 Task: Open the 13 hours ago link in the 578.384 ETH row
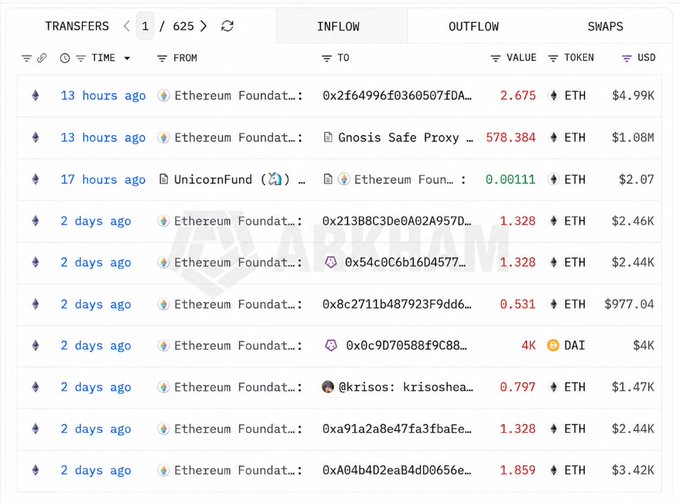coord(103,138)
